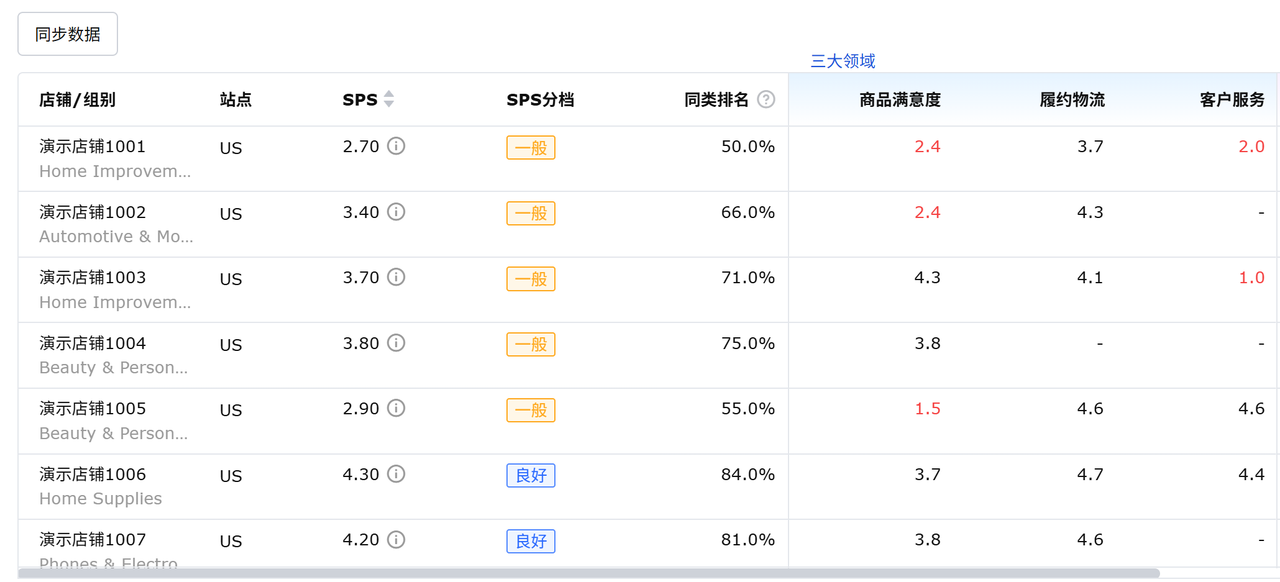Open store 演示店铺1004
This screenshot has height=582, width=1280.
(x=93, y=343)
